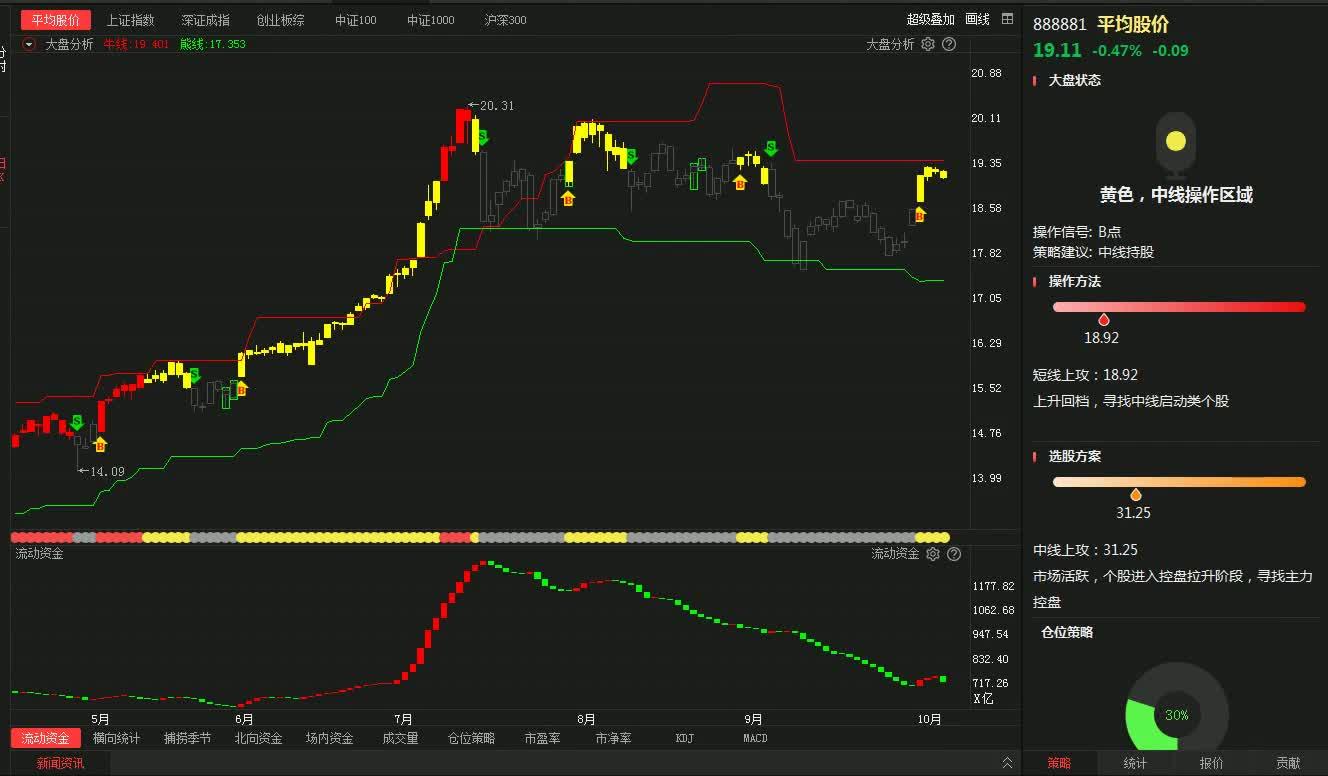Open the 新闻资讯 tab

[x=61, y=763]
